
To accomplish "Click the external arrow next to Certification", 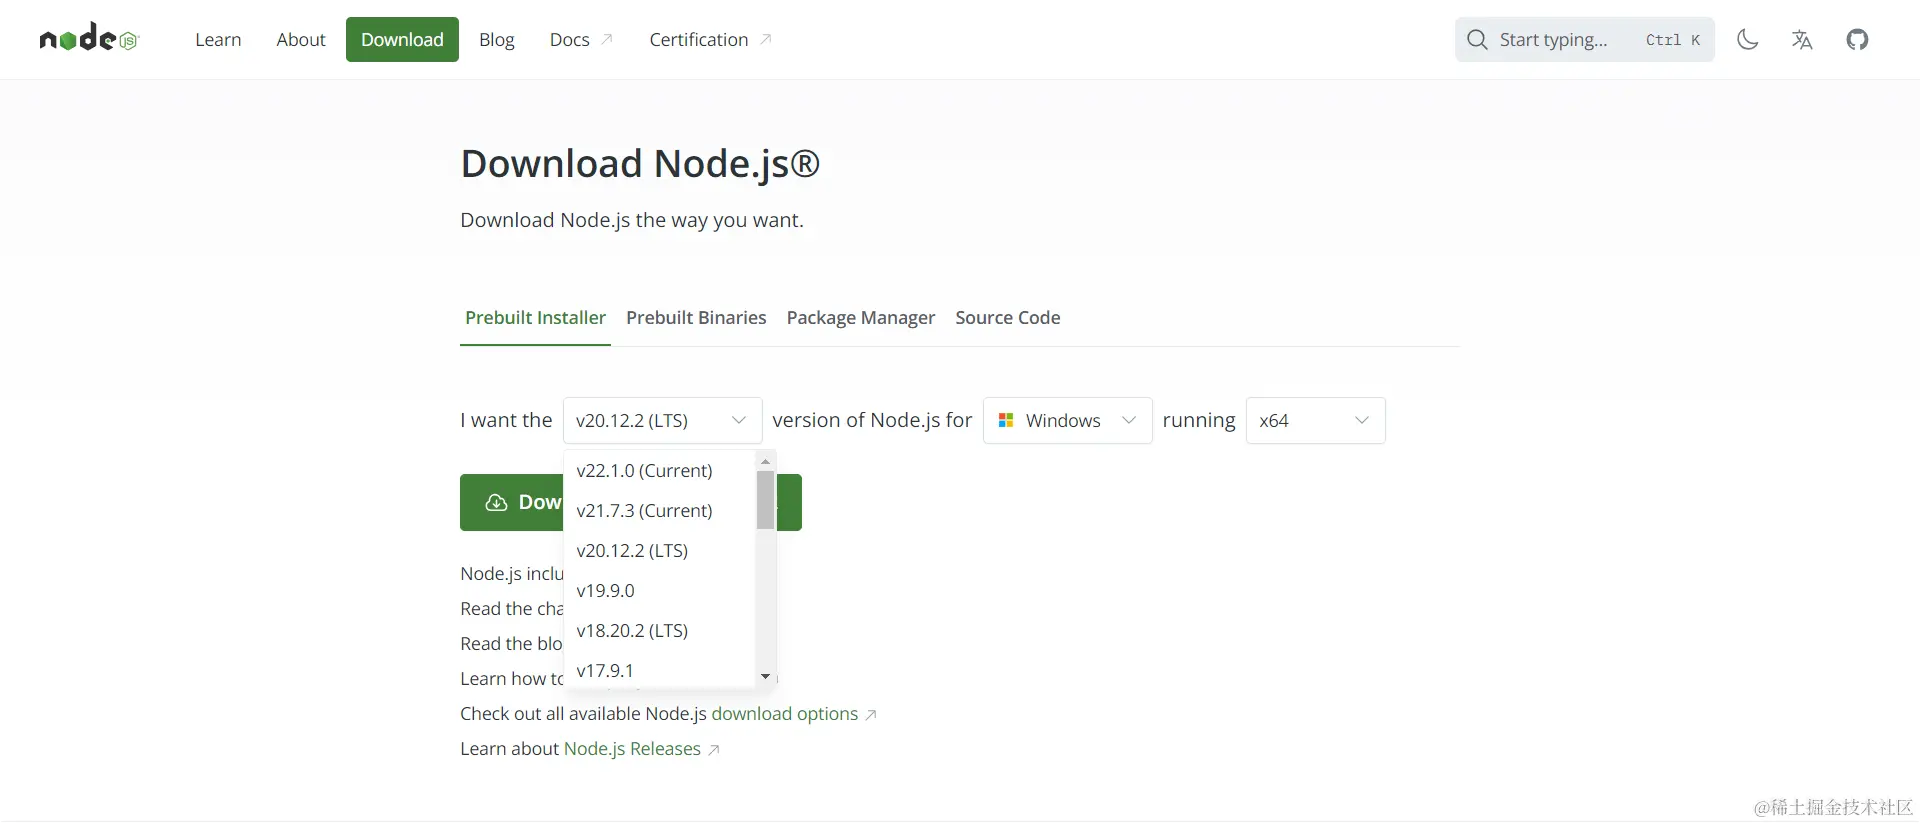I will (765, 39).
